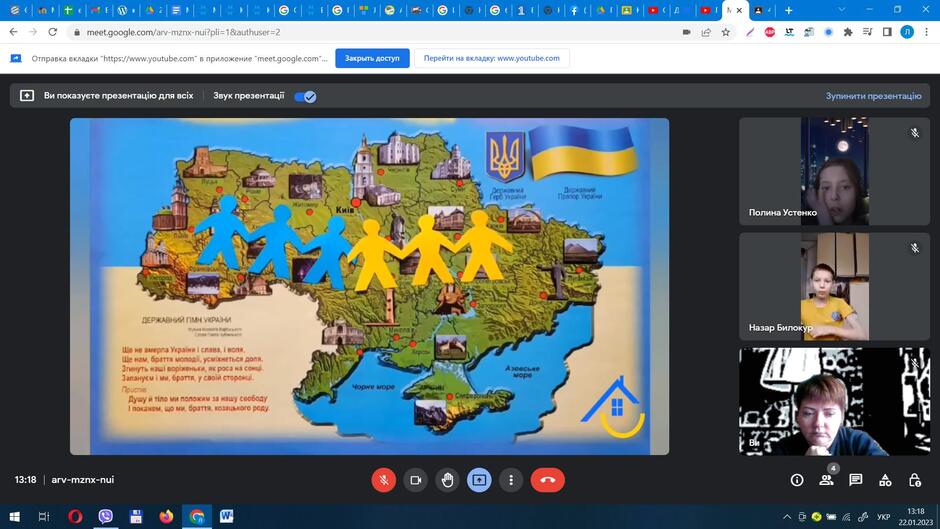Click 'Перейти на вкладку: www.youtube.com' button
This screenshot has width=940, height=529.
[x=492, y=58]
